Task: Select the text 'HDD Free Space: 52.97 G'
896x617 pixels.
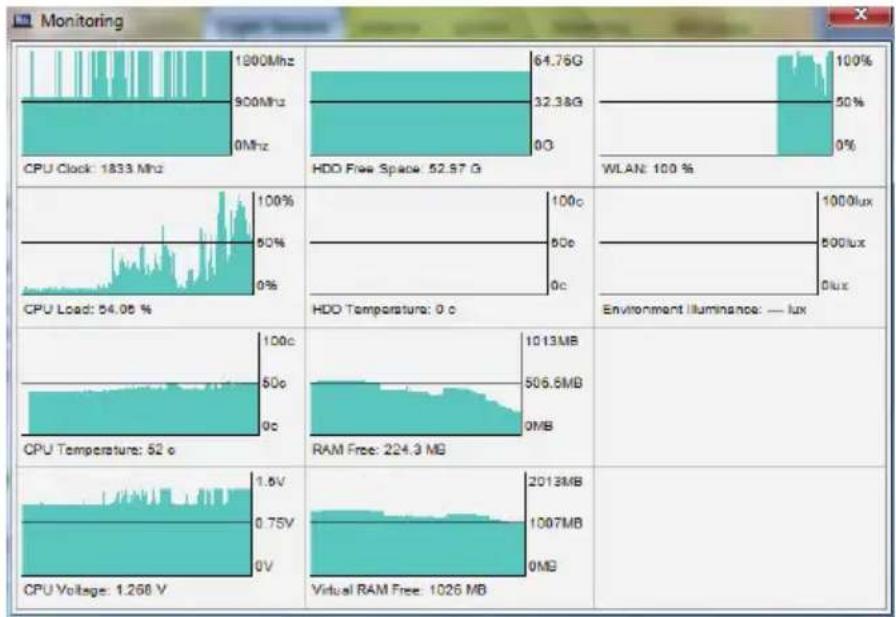Action: (397, 169)
